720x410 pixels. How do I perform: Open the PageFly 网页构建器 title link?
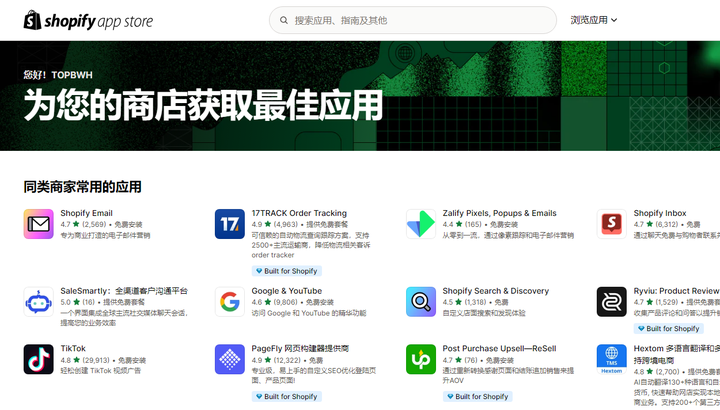tap(300, 348)
